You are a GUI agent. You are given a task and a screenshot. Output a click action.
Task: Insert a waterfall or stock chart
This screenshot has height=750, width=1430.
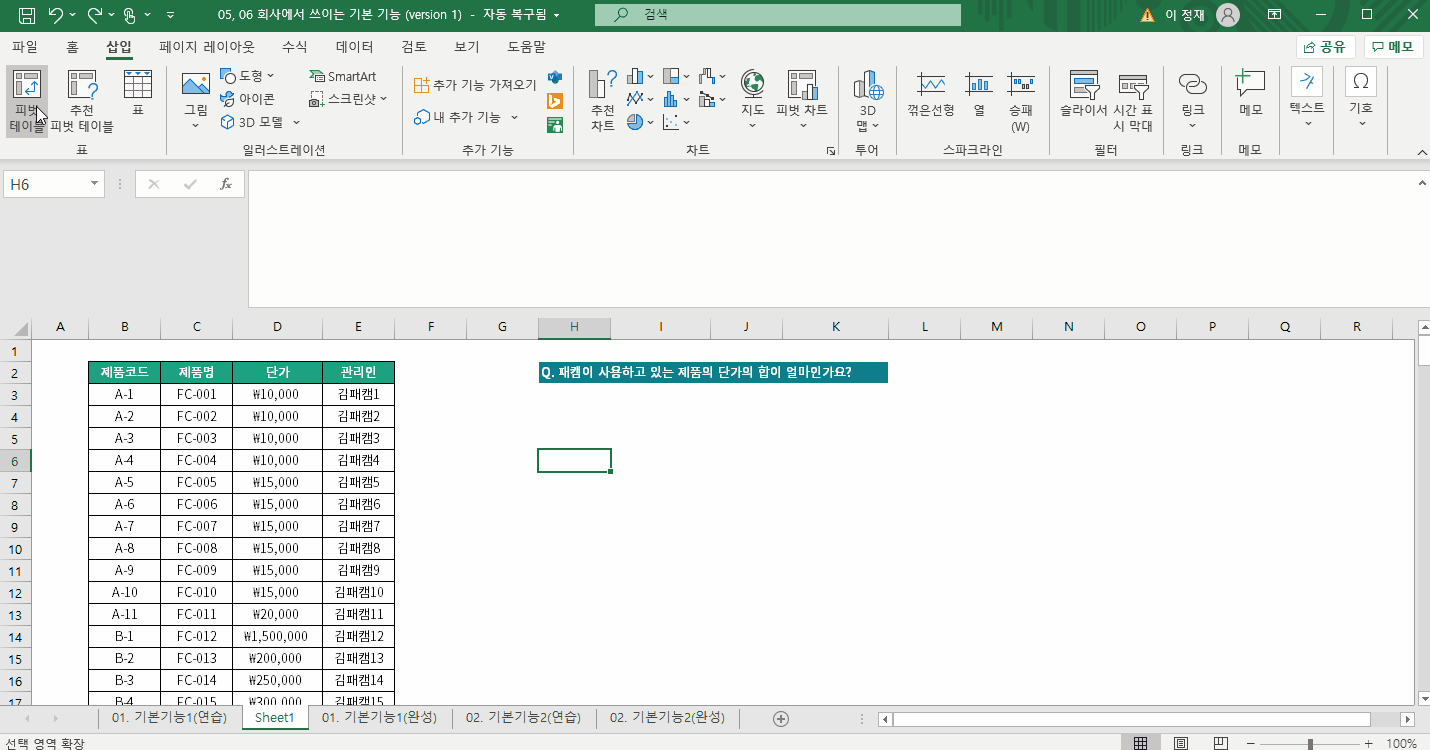(712, 76)
